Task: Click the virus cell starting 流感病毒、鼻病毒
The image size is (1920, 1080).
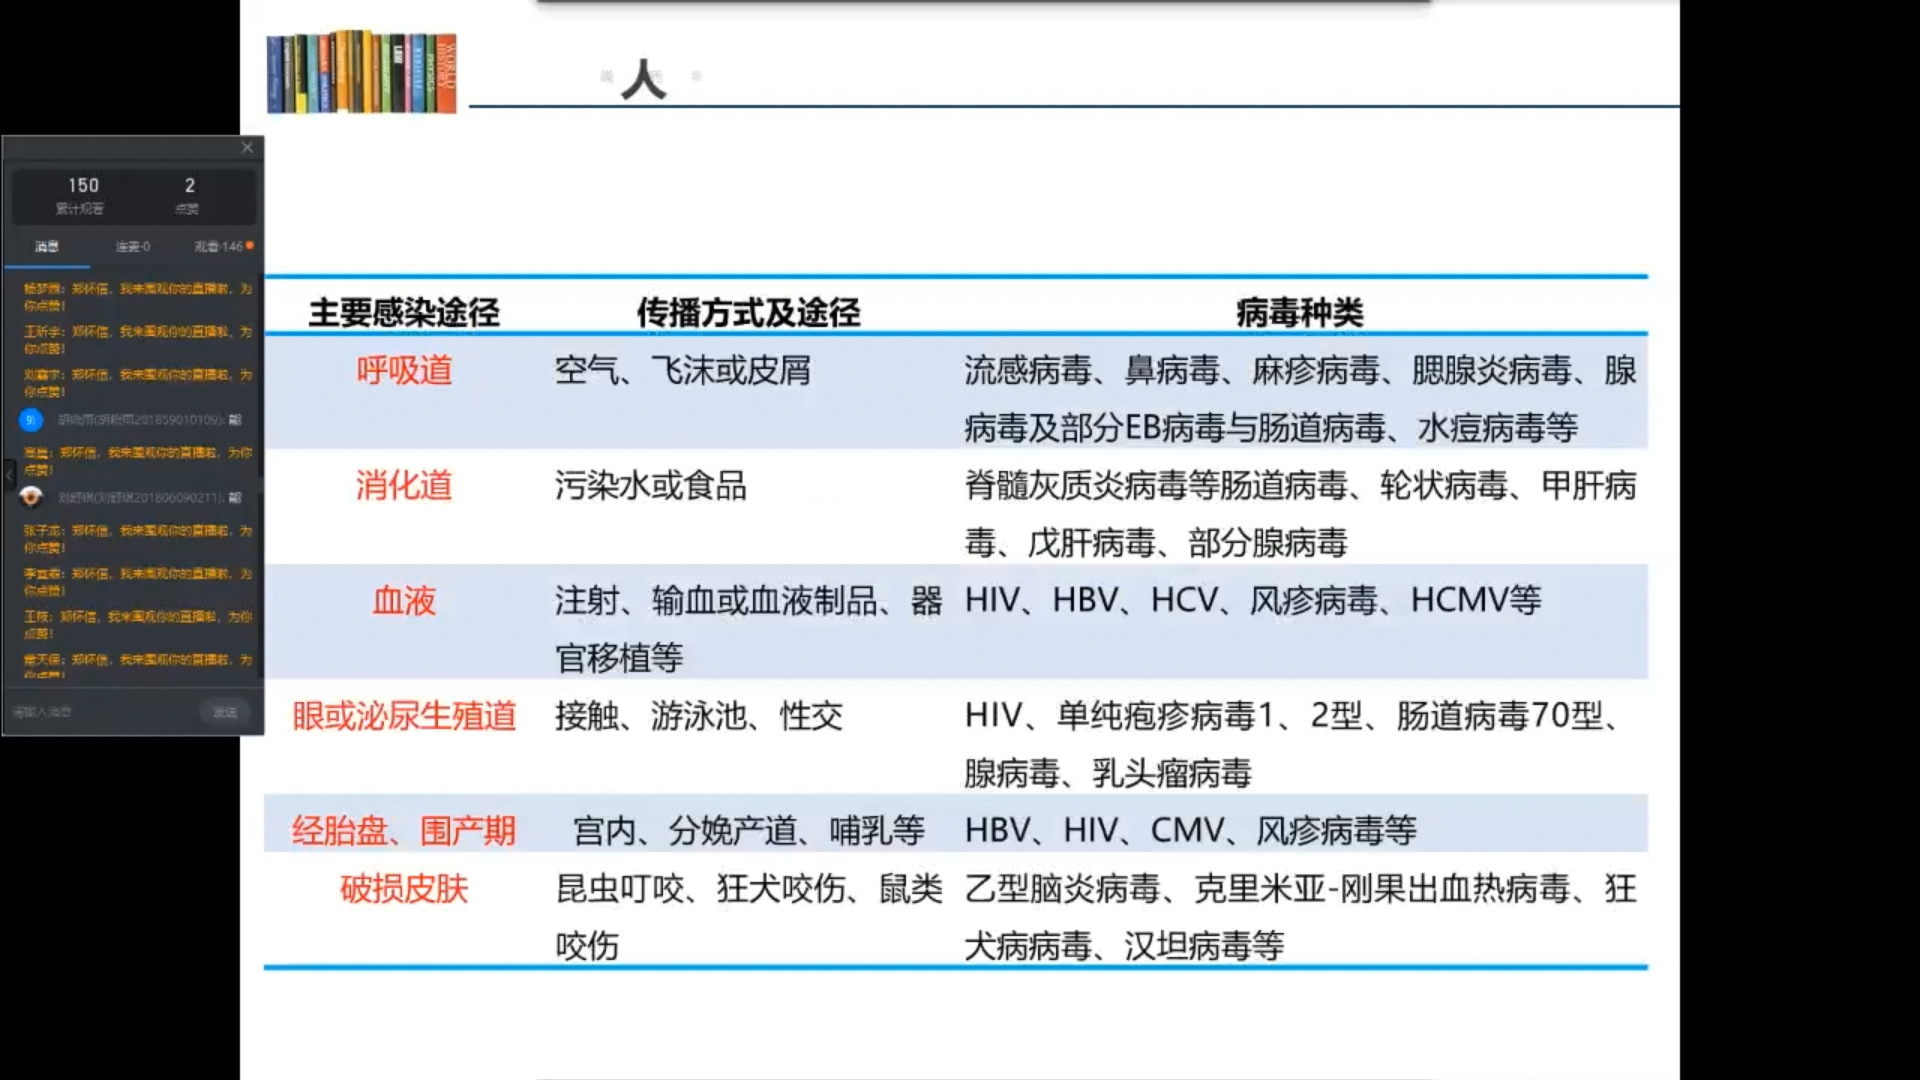Action: pos(1300,399)
